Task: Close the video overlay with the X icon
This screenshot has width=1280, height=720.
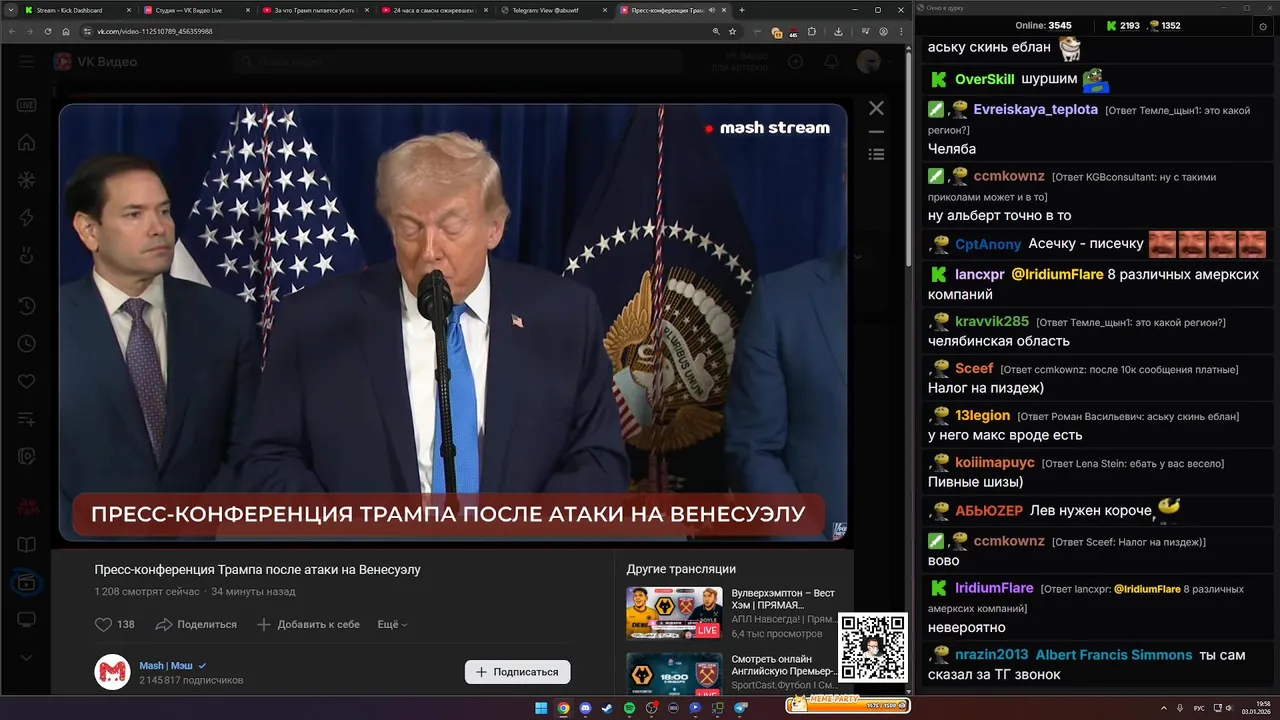Action: click(876, 108)
